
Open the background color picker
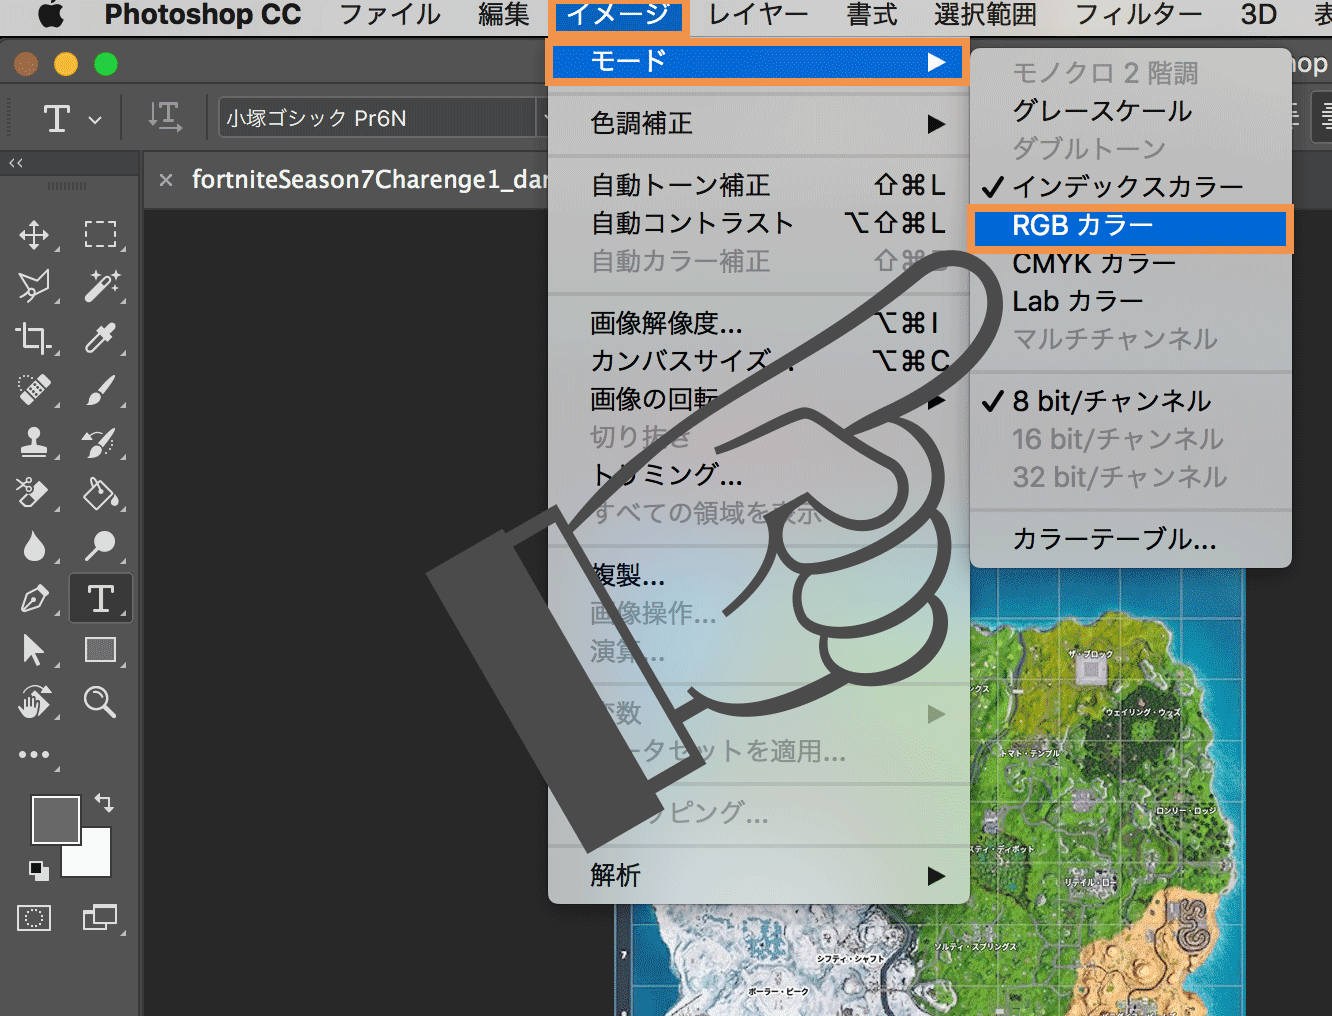click(92, 858)
